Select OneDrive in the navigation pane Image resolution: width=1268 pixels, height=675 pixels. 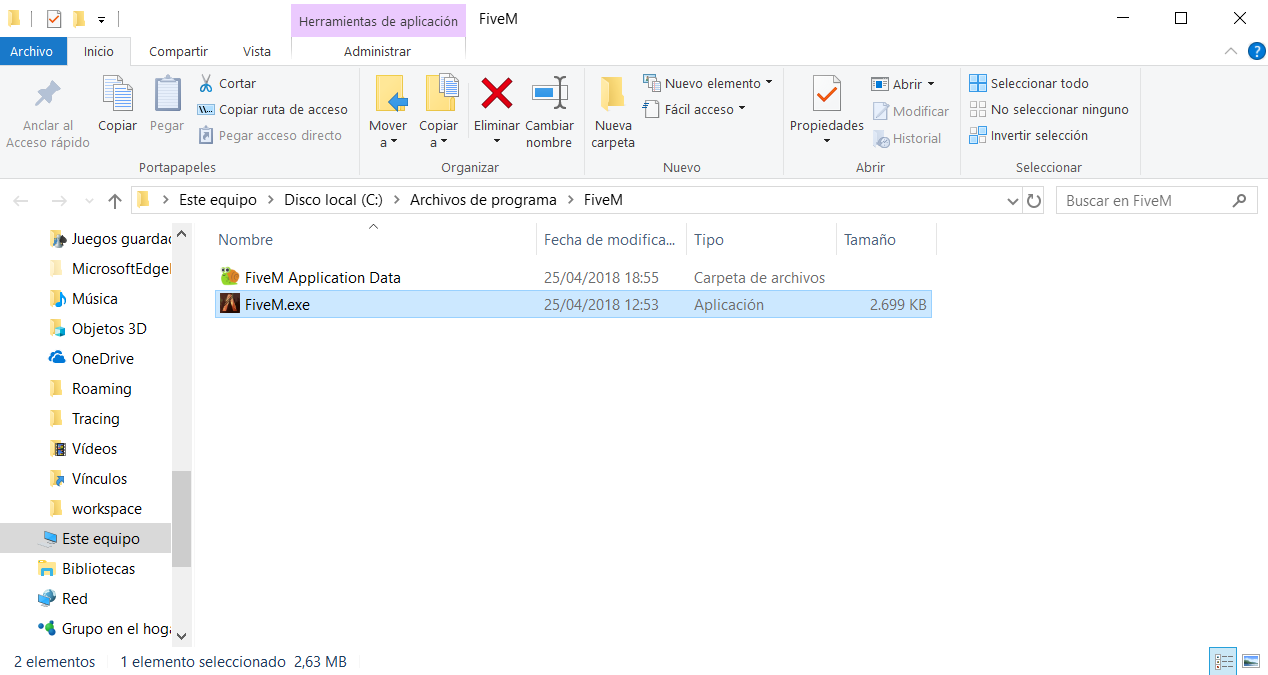coord(91,358)
